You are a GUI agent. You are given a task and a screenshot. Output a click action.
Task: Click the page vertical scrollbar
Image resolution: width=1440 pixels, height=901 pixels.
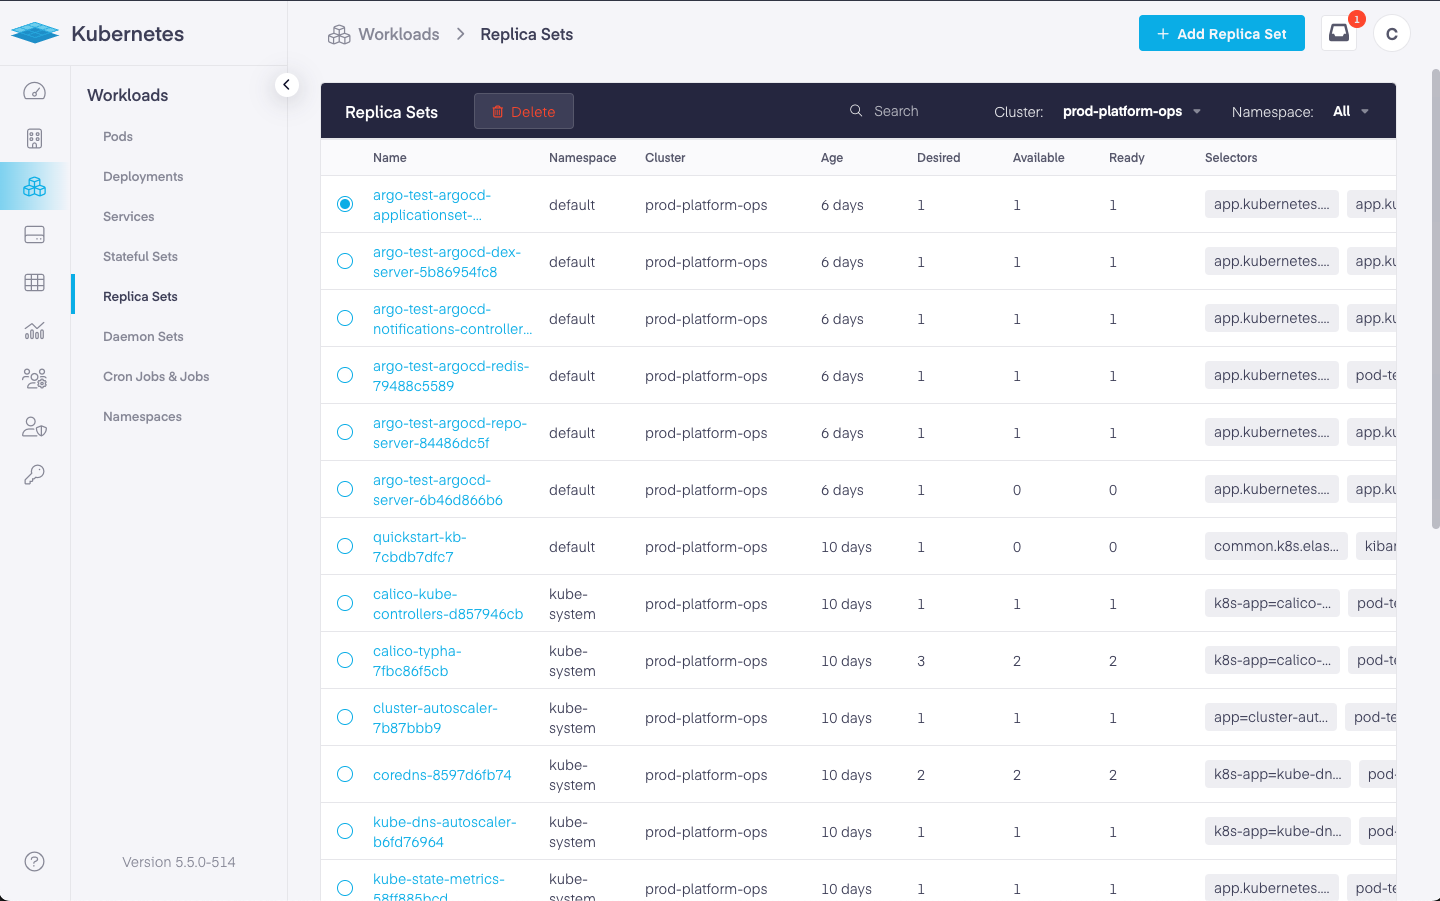pyautogui.click(x=1435, y=300)
